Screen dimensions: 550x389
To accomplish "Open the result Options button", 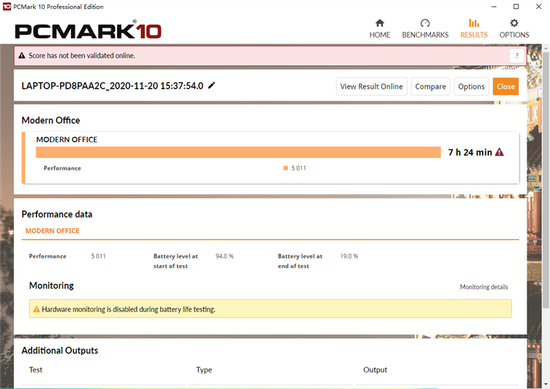I will click(x=471, y=86).
